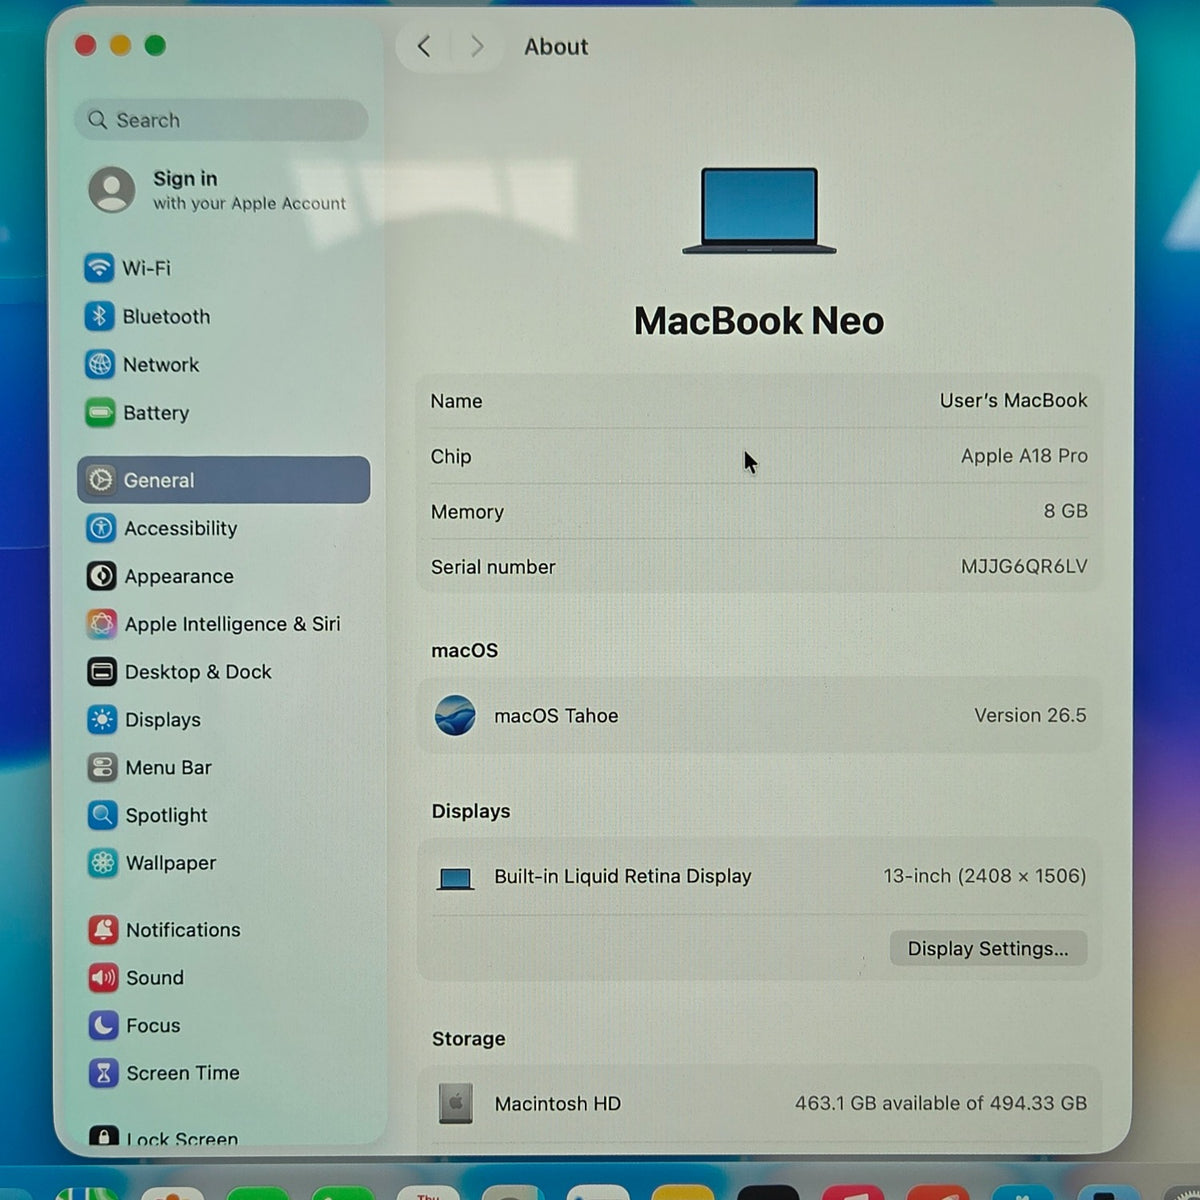
Task: Open the Spotlight magnifier icon
Action: point(103,815)
